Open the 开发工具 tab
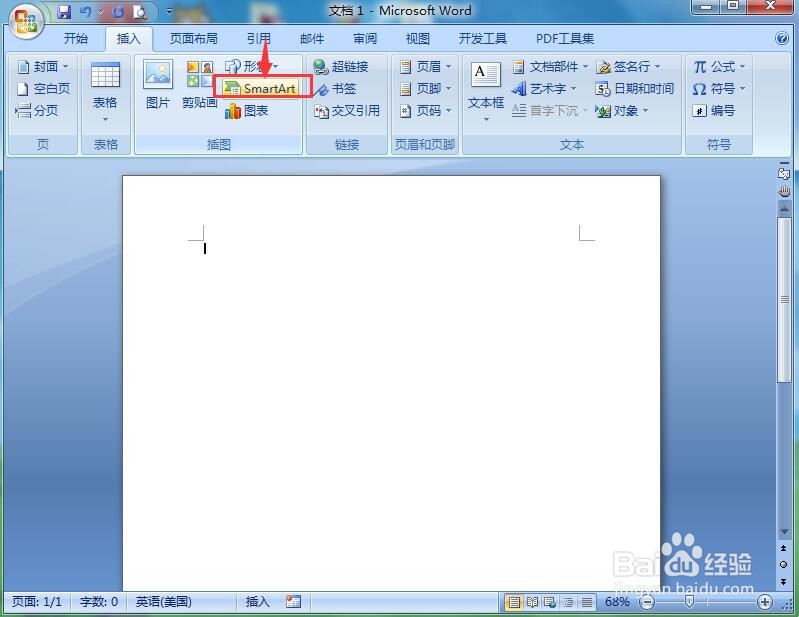This screenshot has height=617, width=799. click(x=483, y=39)
